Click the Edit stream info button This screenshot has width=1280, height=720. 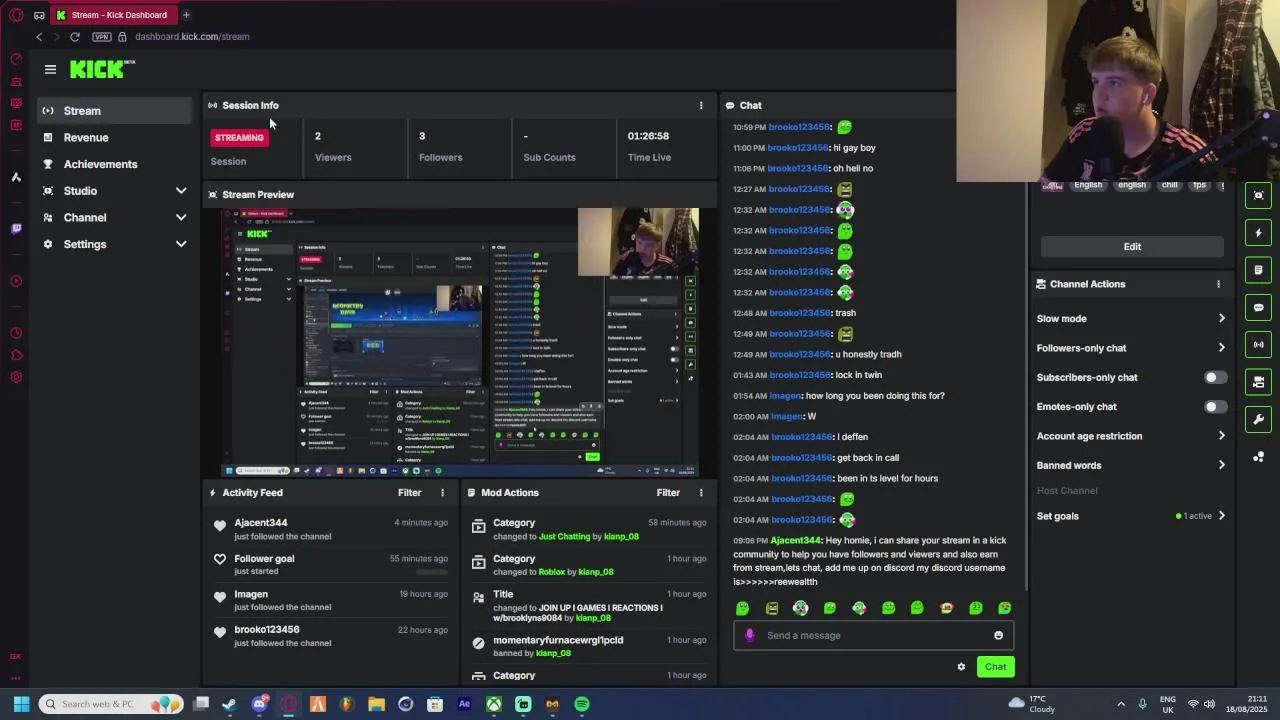pos(1132,247)
